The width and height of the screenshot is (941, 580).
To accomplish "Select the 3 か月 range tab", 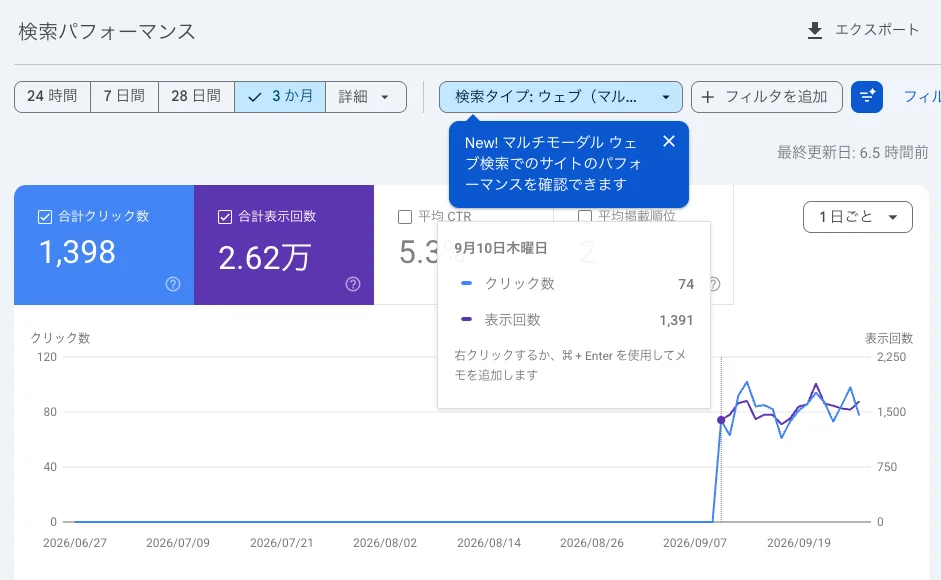I will (x=280, y=97).
